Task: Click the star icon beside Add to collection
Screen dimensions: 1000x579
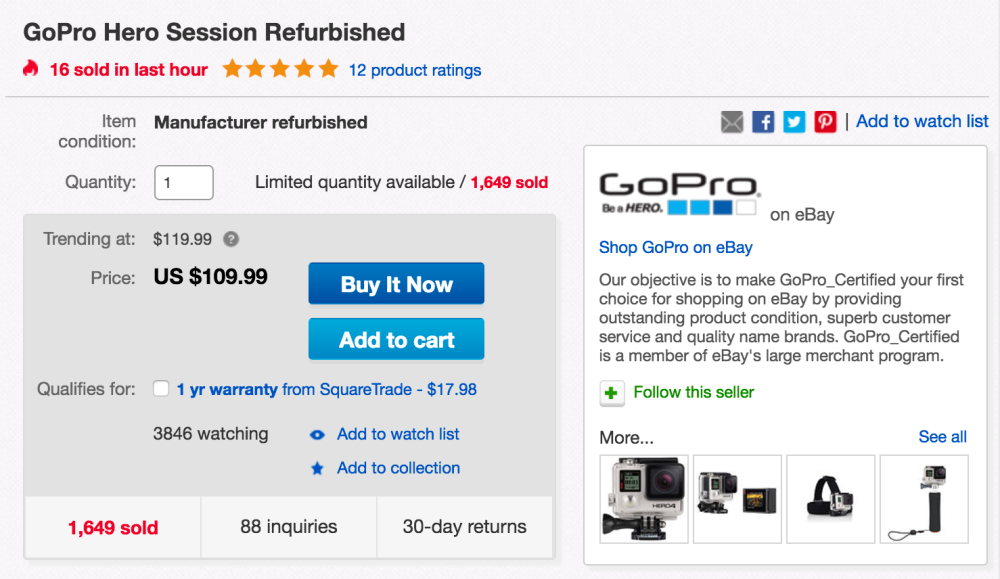Action: click(x=317, y=468)
